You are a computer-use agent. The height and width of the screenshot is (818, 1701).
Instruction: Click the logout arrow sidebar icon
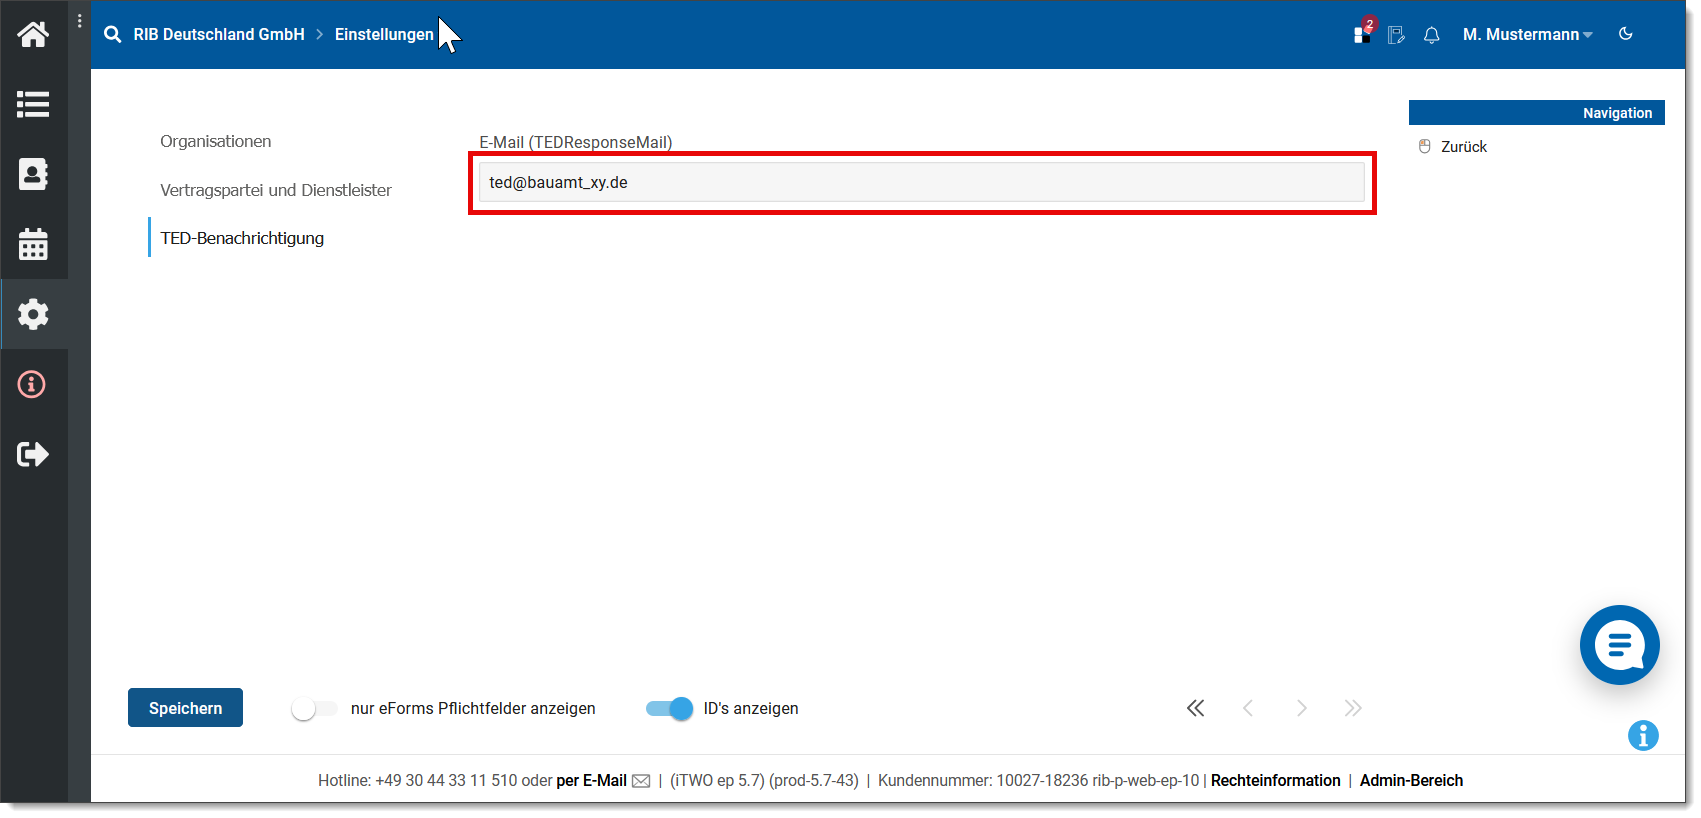click(x=33, y=454)
